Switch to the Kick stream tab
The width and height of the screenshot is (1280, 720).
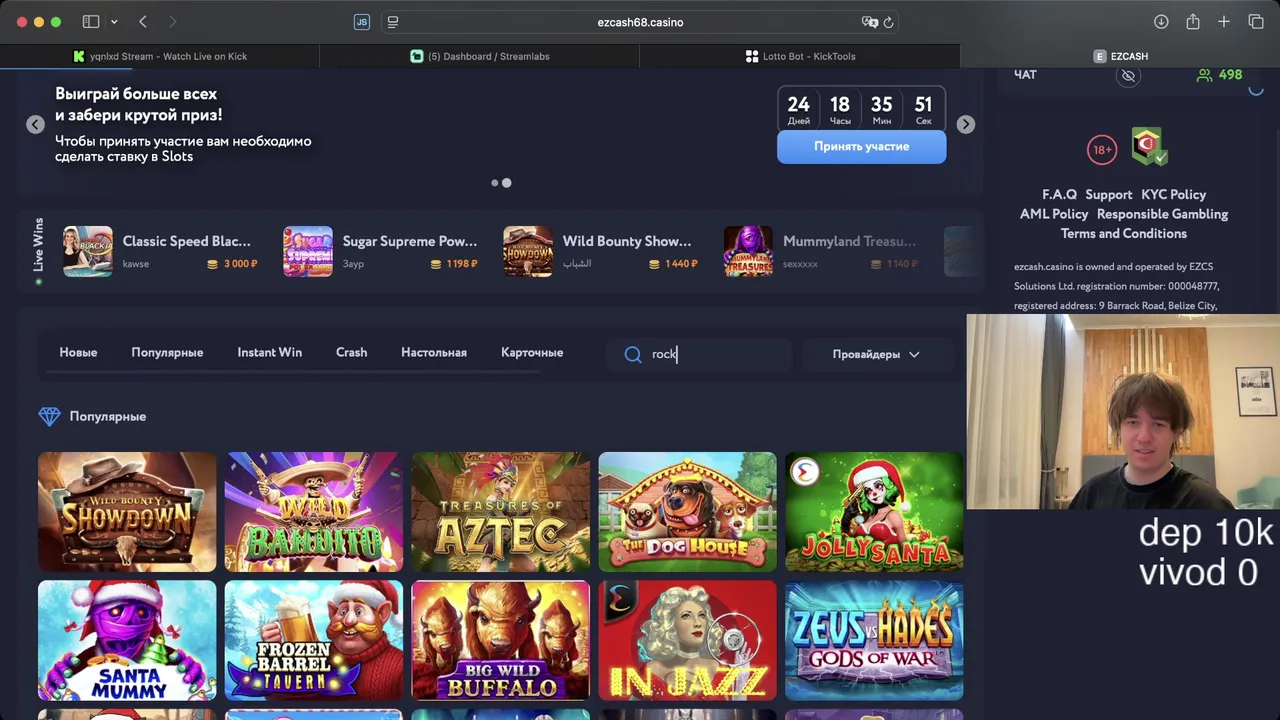coord(160,56)
